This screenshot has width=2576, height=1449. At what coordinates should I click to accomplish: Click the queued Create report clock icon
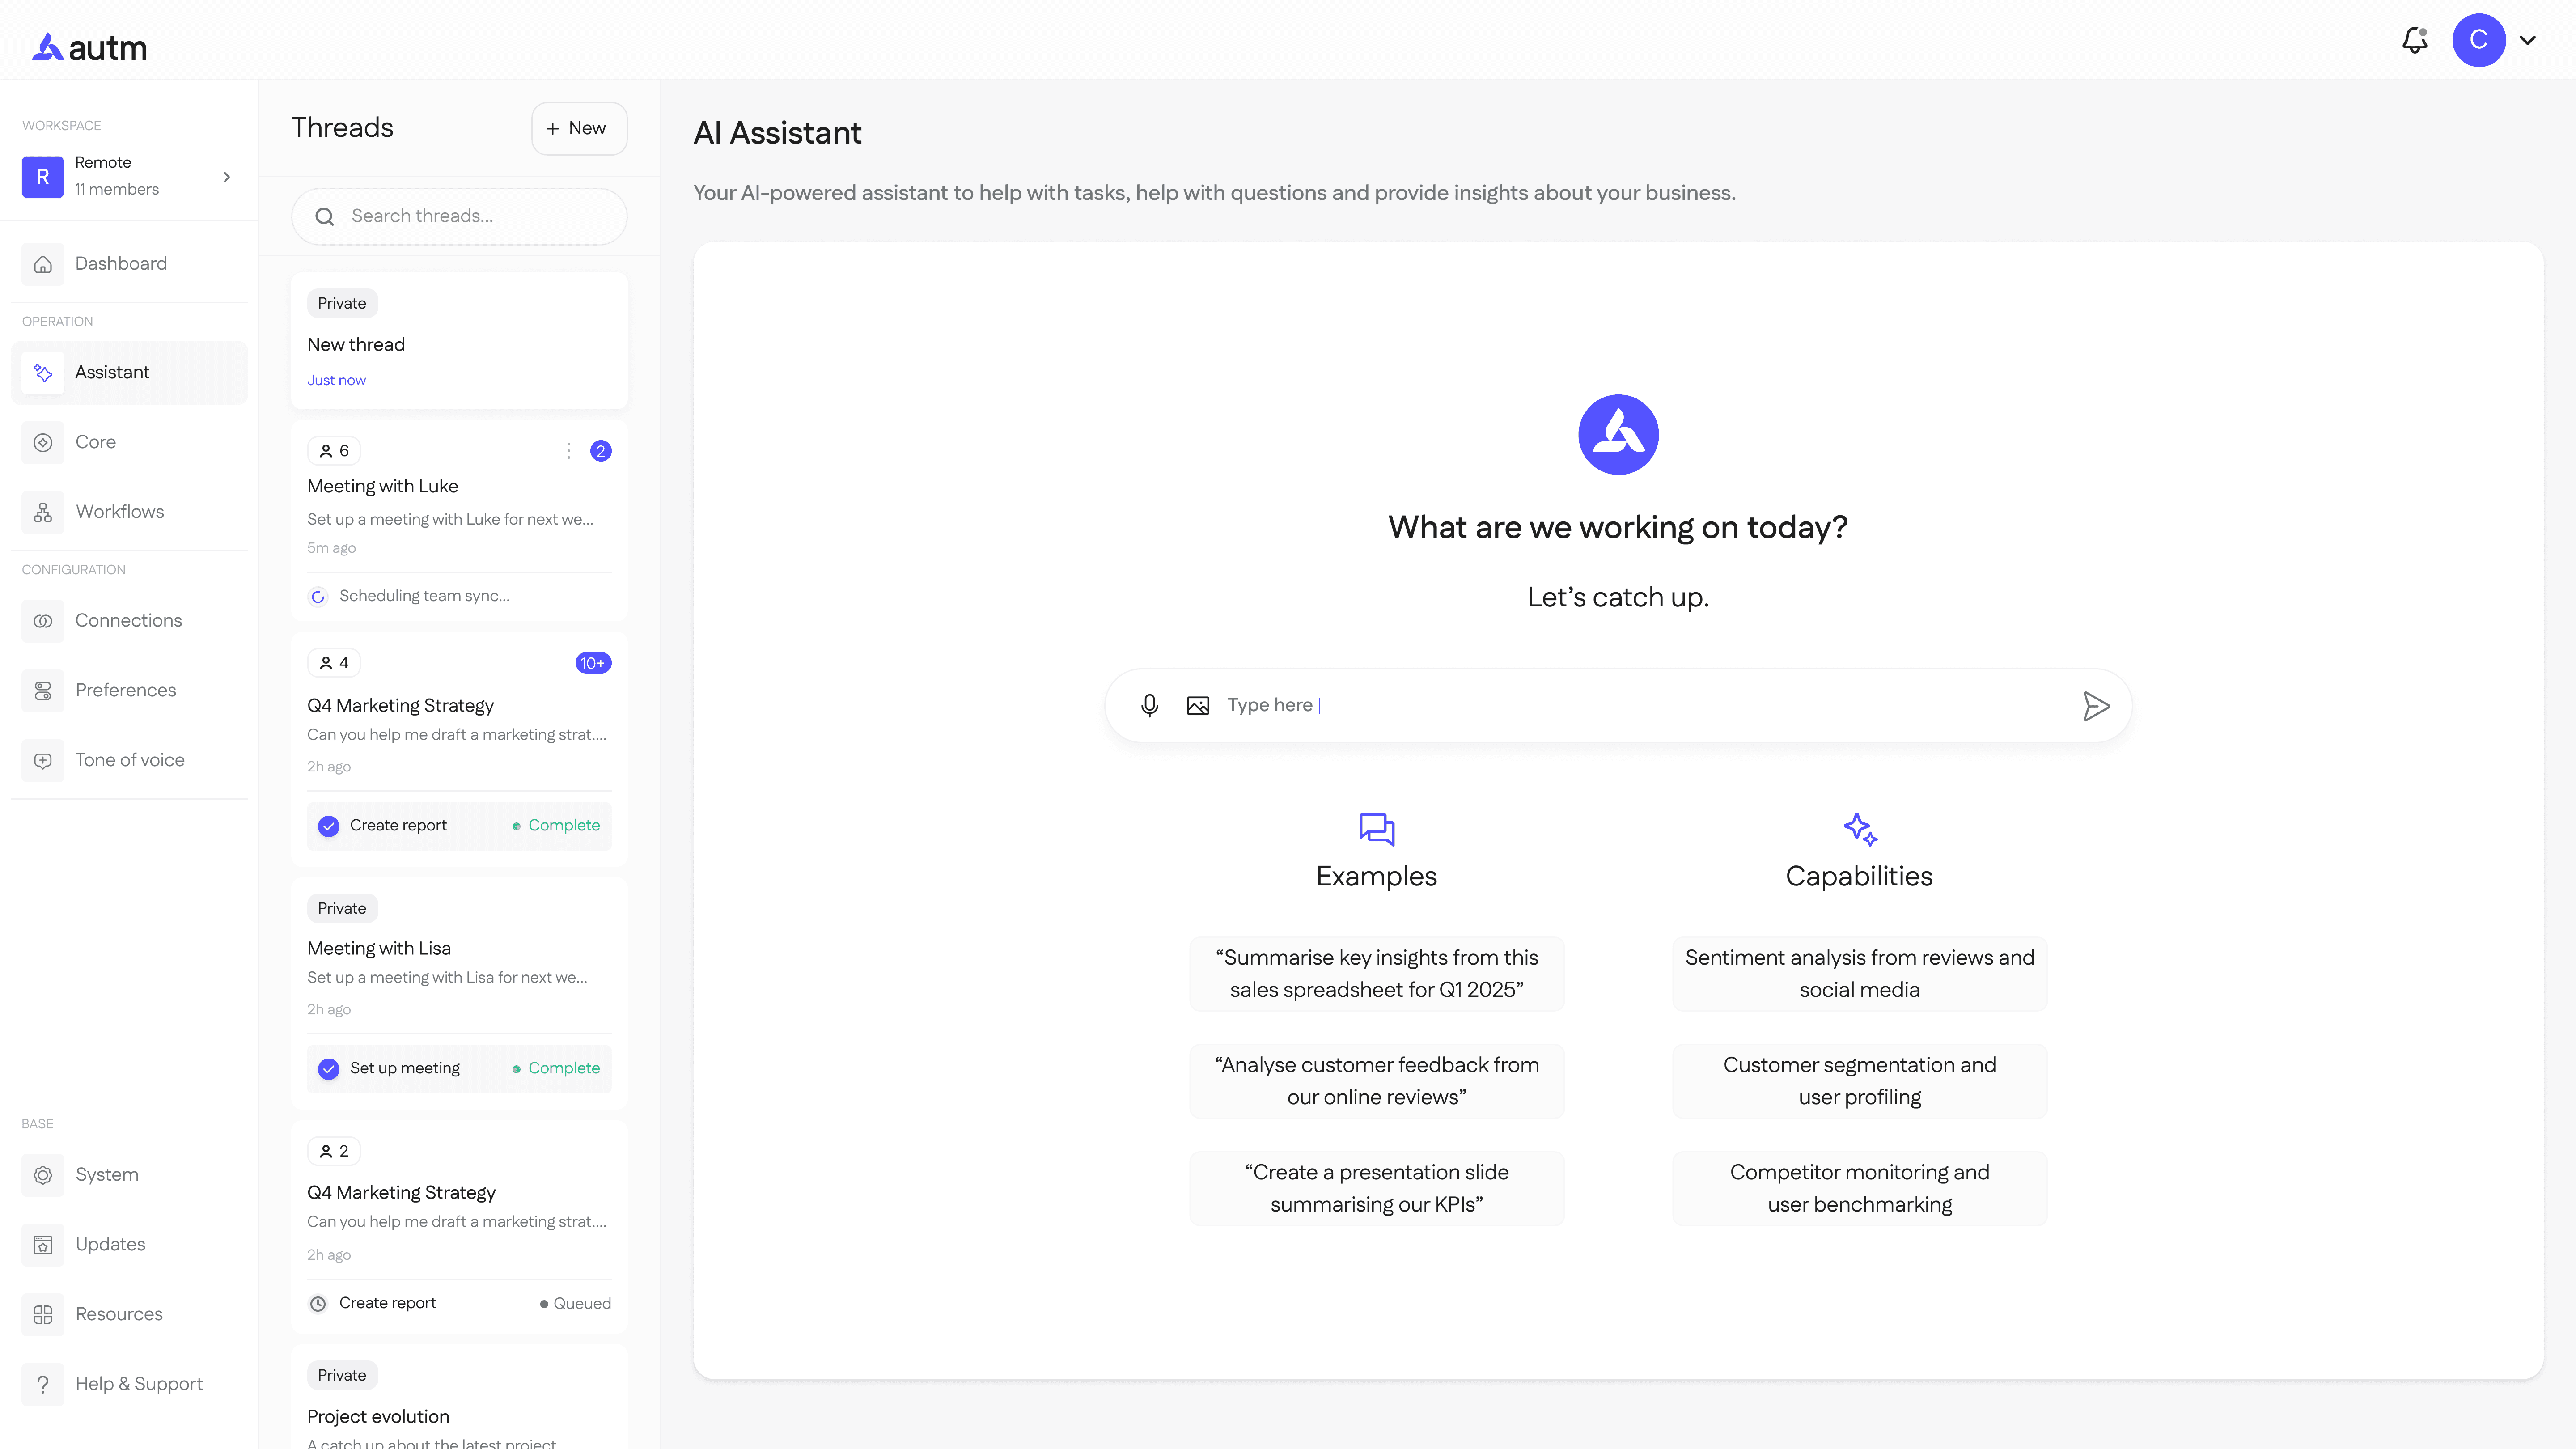[x=318, y=1304]
